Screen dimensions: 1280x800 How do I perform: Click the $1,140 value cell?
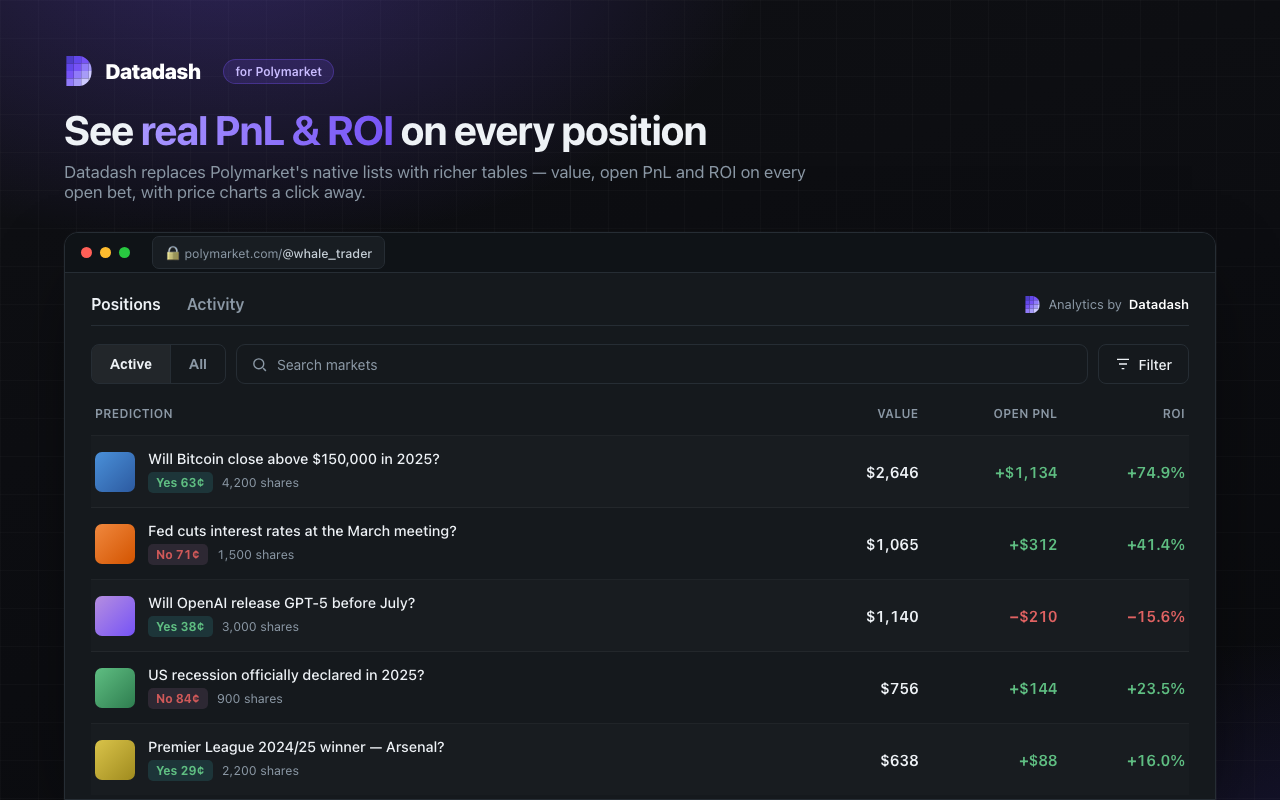coord(892,616)
